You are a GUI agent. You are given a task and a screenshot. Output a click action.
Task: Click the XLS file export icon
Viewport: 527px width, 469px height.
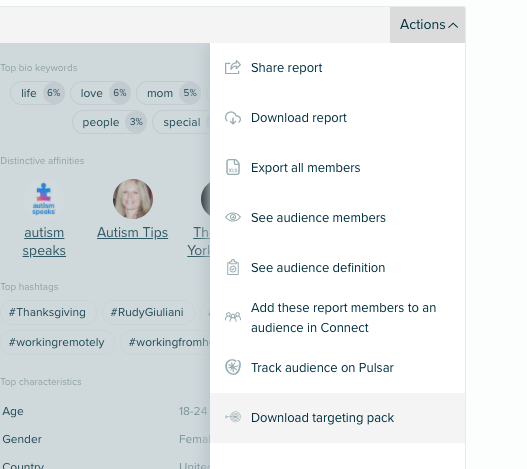click(x=233, y=167)
